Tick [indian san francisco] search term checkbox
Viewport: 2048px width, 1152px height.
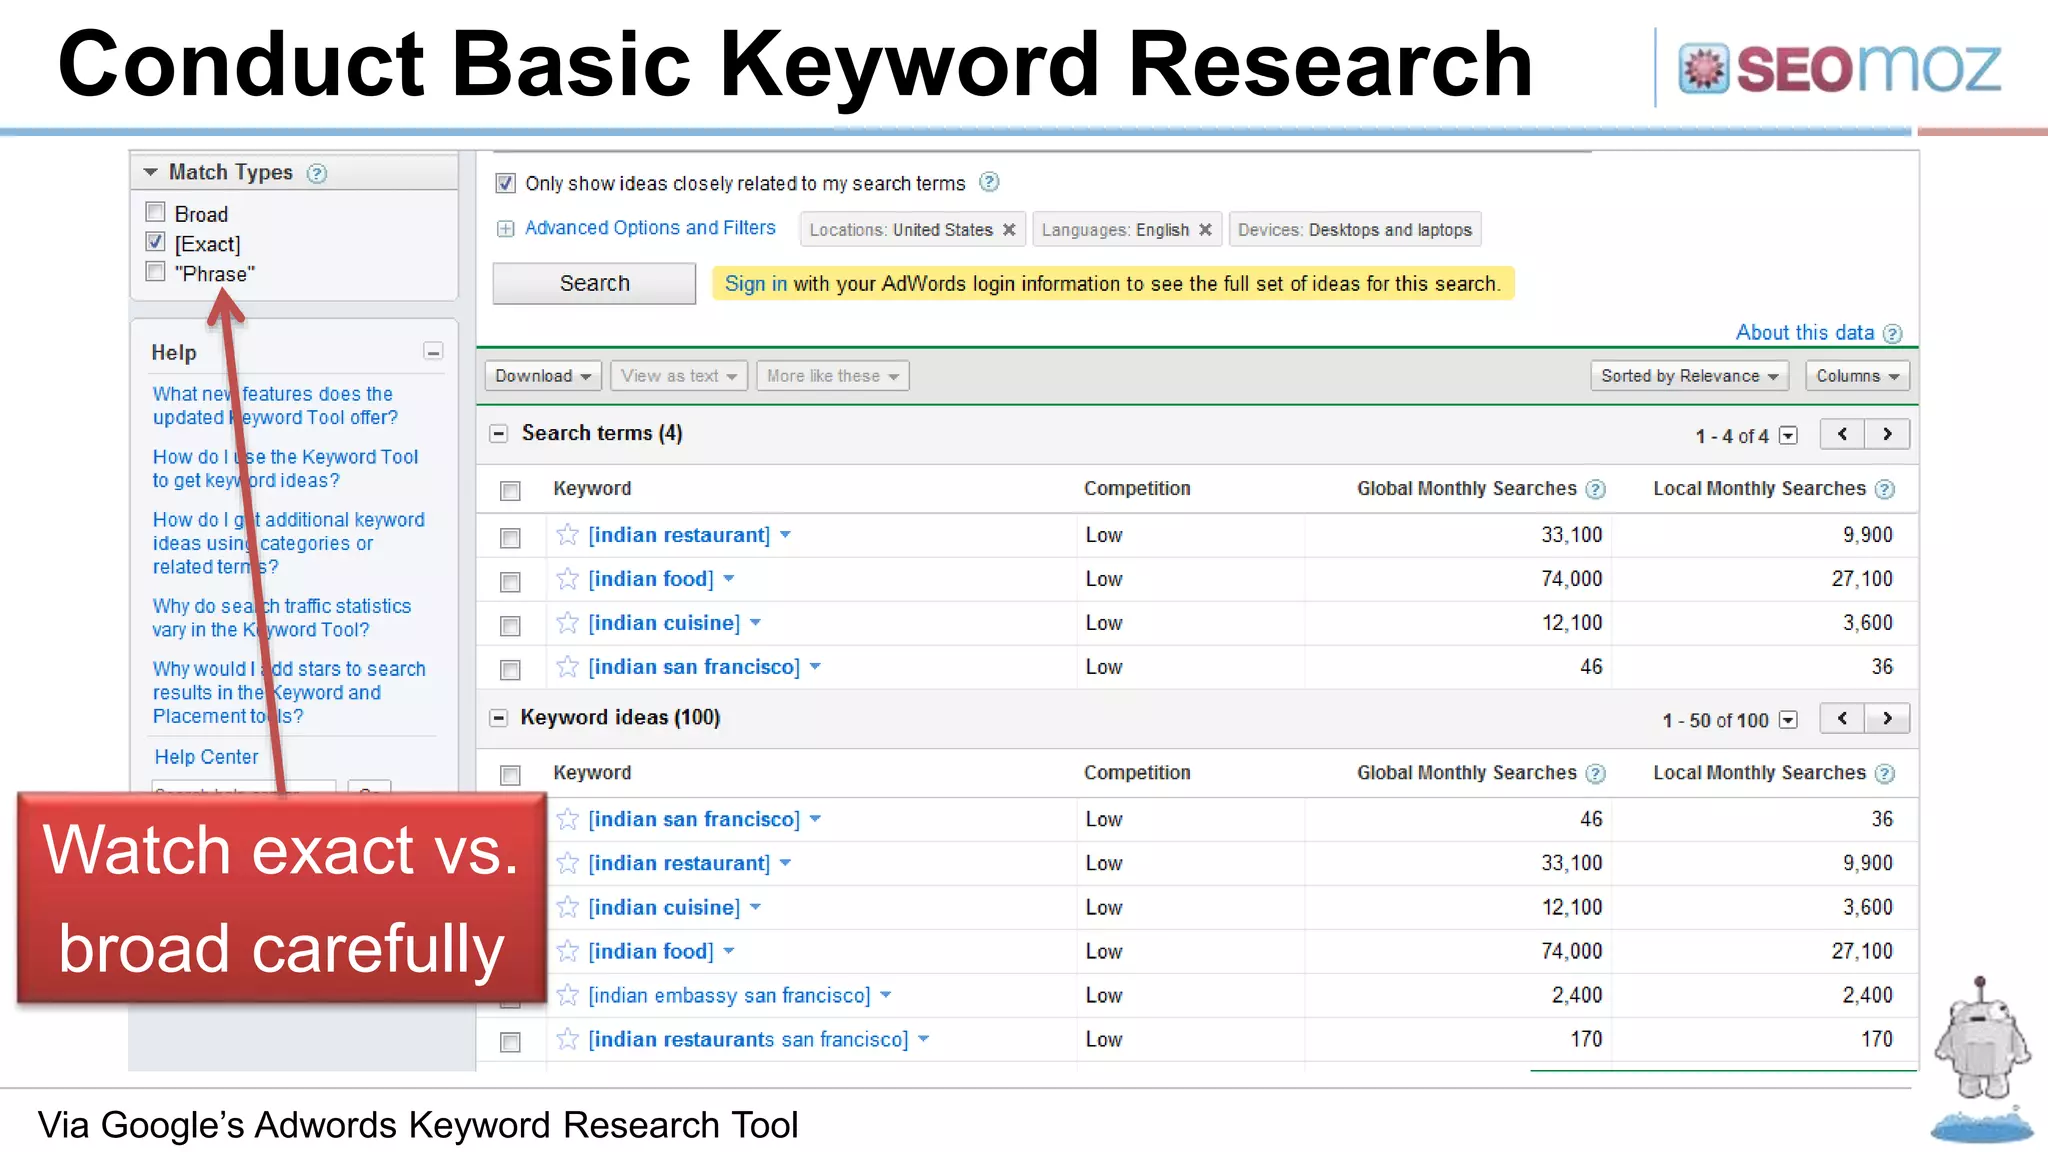point(510,670)
